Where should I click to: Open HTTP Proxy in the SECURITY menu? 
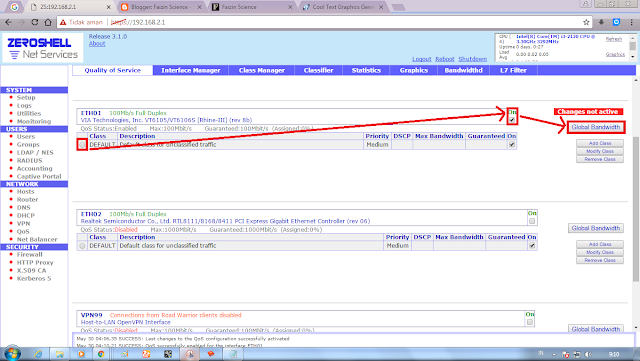[35, 263]
